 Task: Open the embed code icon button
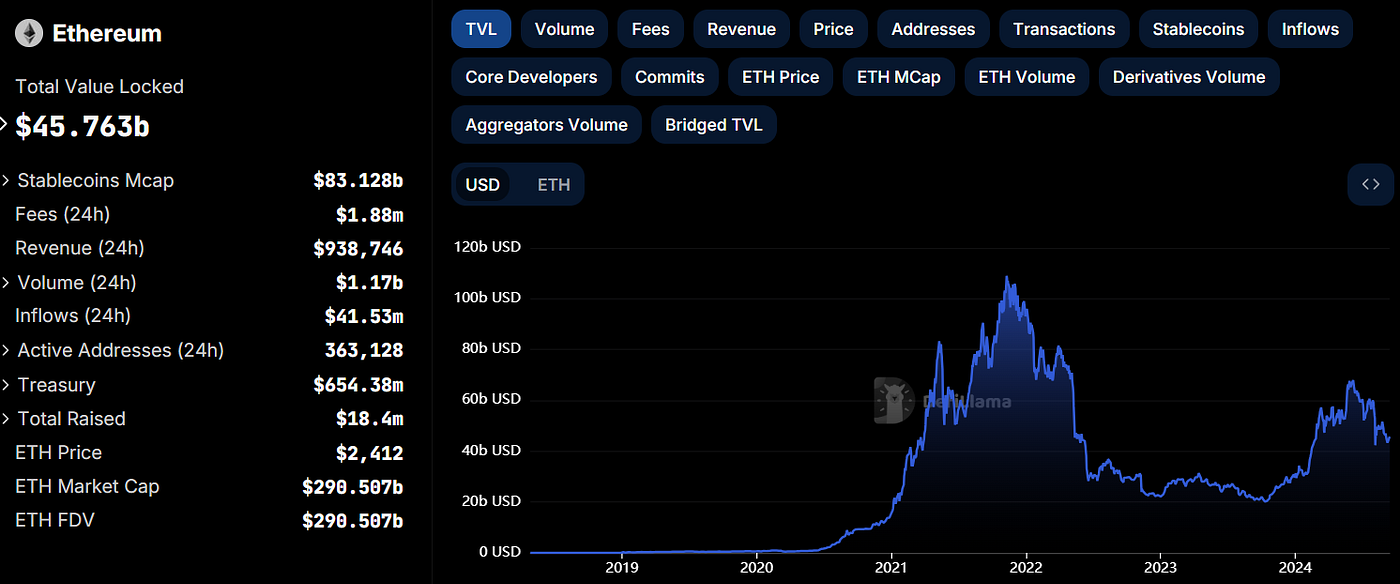pyautogui.click(x=1370, y=184)
